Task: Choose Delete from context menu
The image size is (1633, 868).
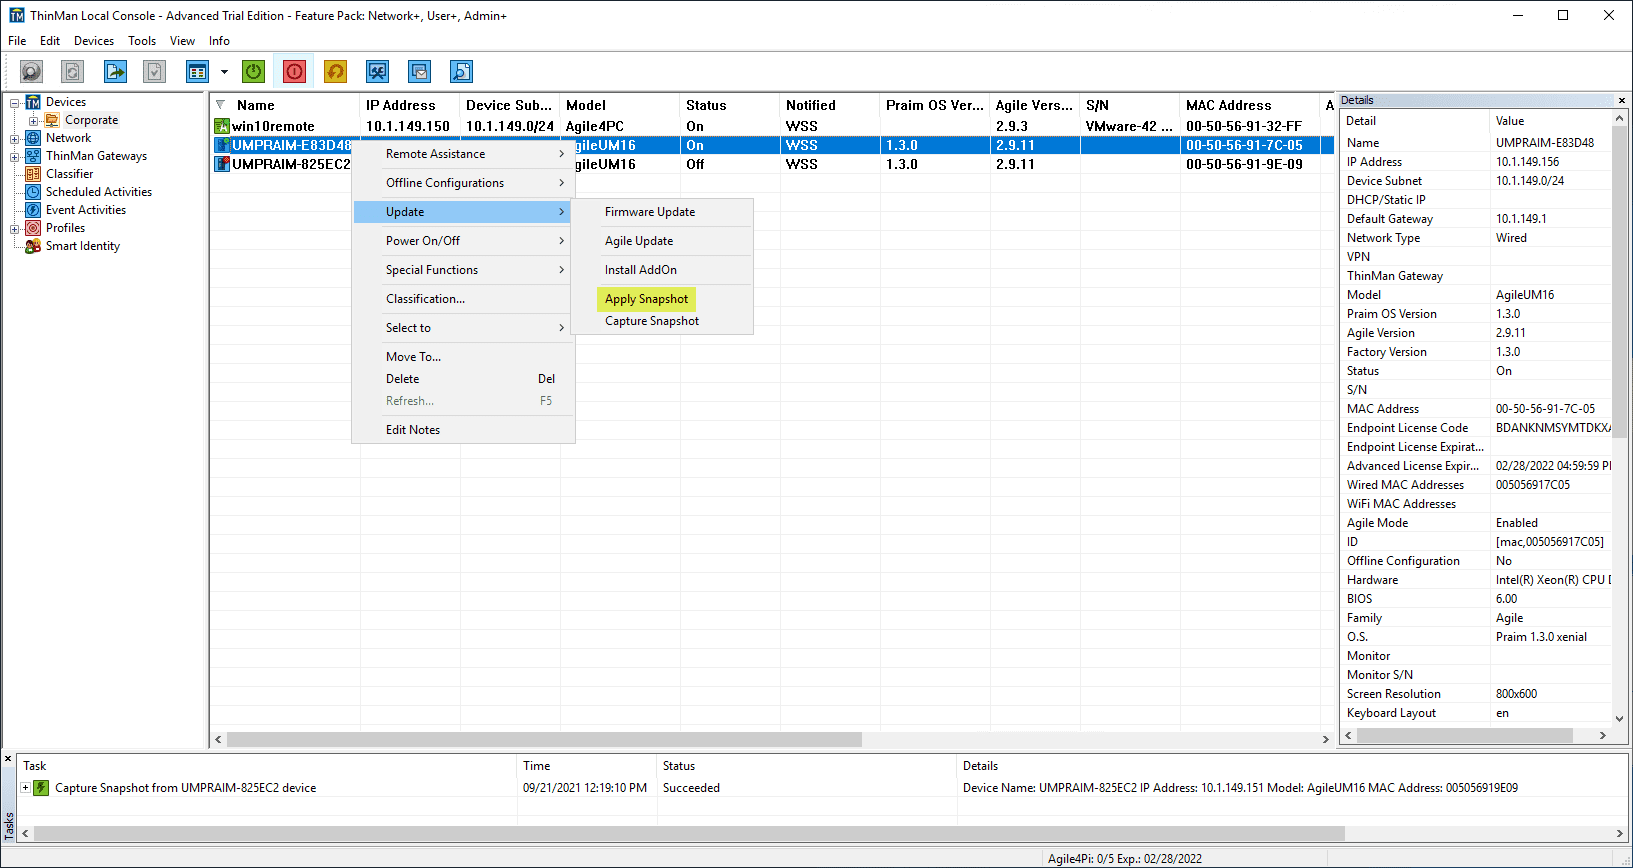Action: click(464, 379)
